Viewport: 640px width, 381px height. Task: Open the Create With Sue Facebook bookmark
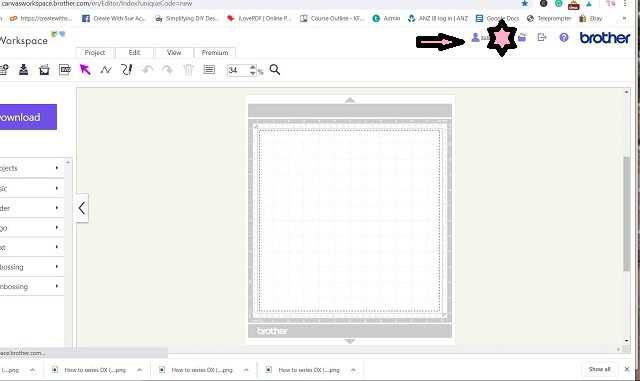tap(114, 18)
